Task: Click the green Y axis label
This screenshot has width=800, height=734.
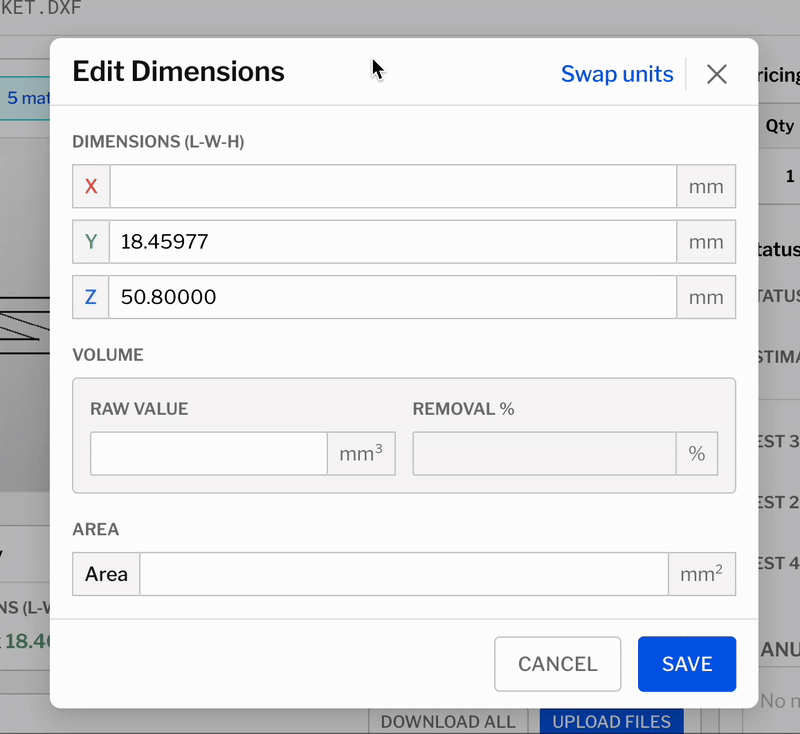Action: [x=91, y=242]
